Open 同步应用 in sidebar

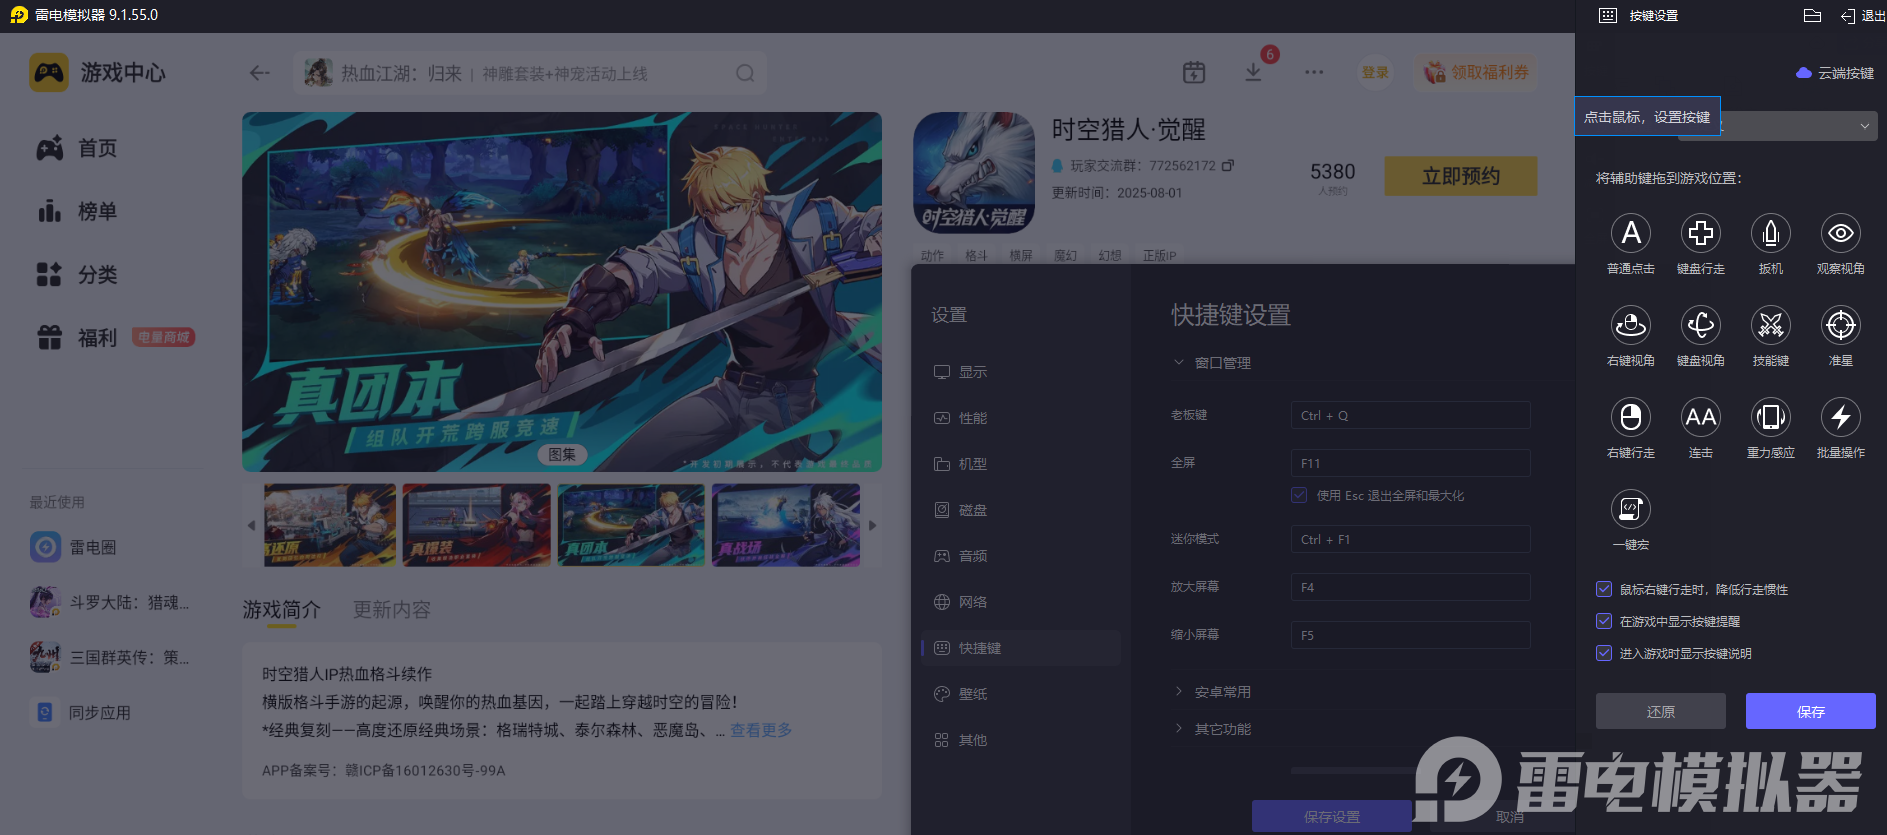click(x=80, y=712)
